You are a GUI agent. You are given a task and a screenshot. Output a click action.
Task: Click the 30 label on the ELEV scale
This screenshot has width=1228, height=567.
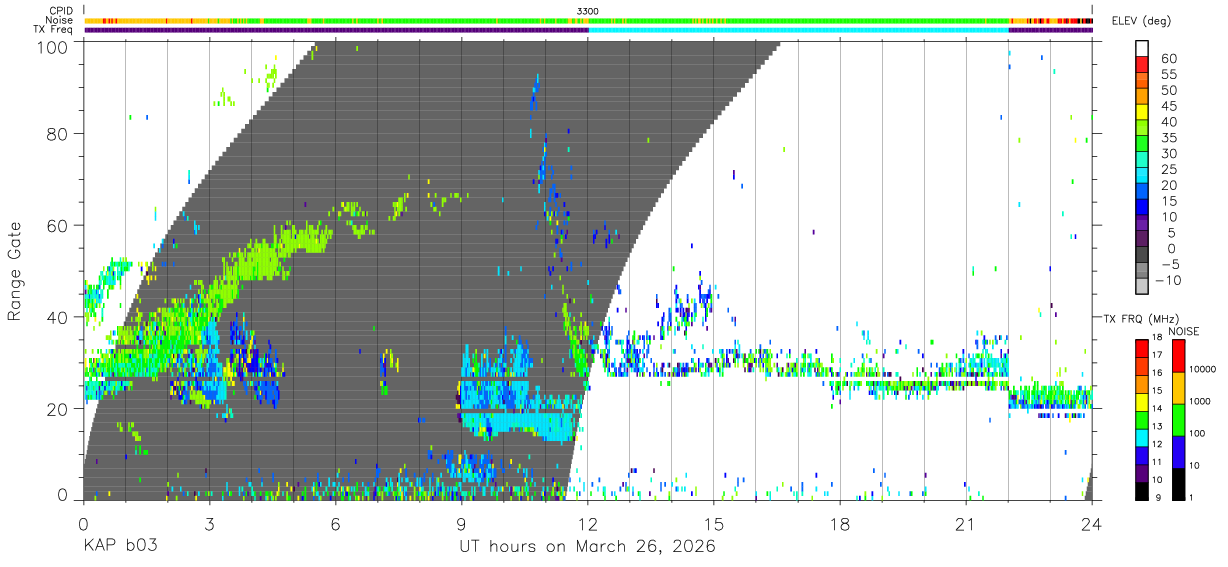point(1169,153)
